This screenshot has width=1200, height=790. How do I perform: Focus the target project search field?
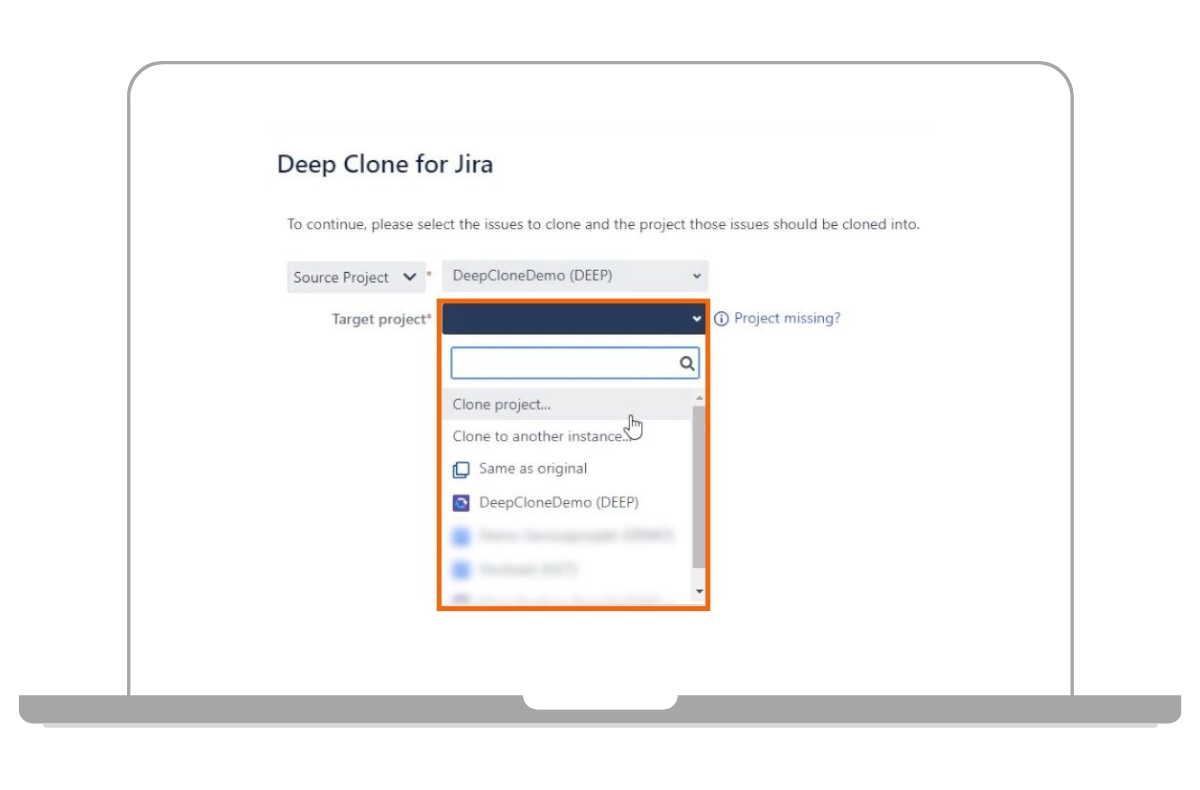point(564,364)
